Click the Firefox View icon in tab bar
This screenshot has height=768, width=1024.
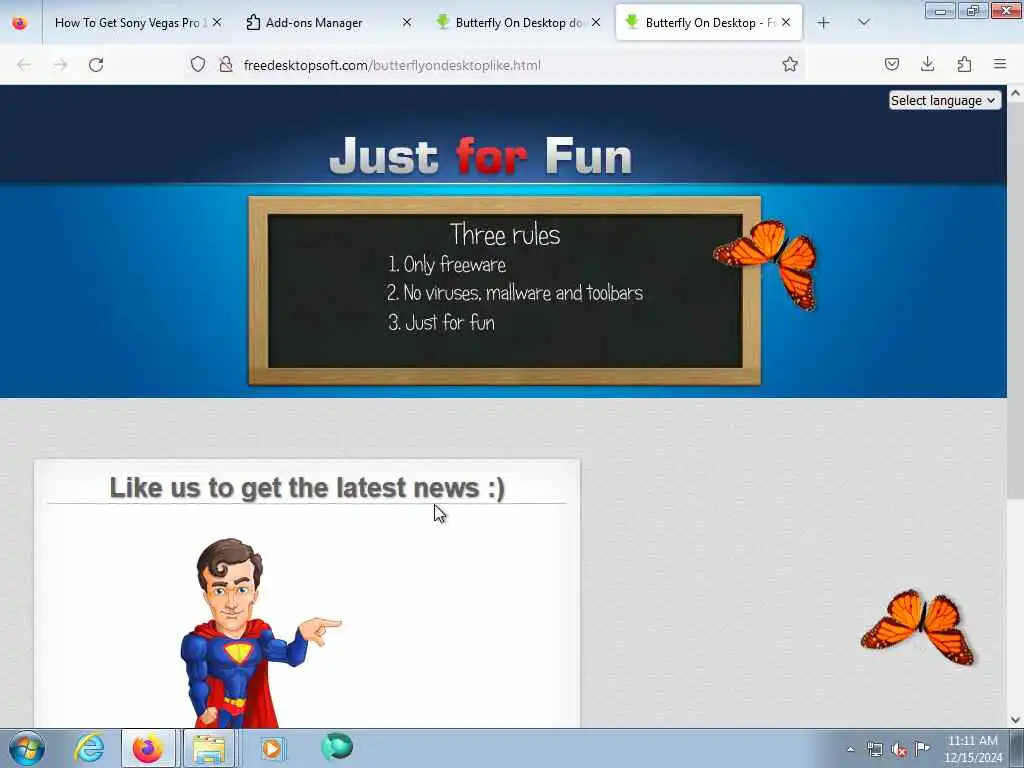[20, 23]
